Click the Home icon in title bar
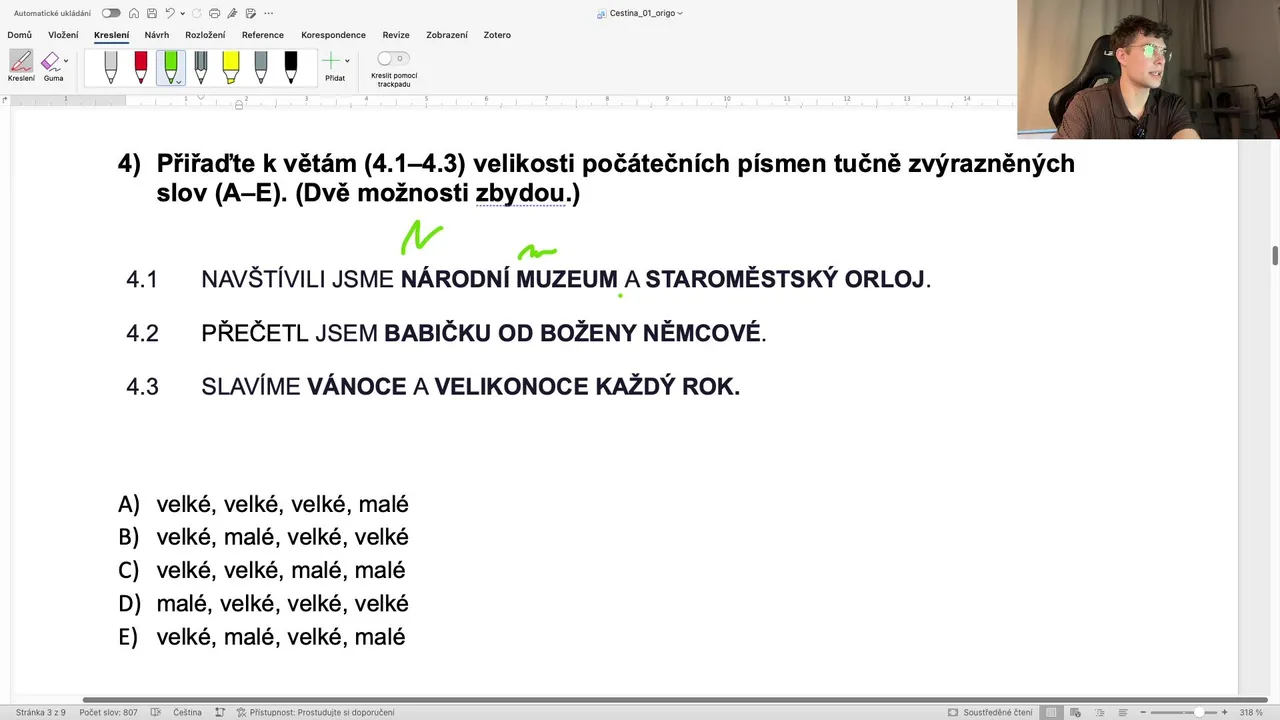Viewport: 1280px width, 720px height. (134, 13)
